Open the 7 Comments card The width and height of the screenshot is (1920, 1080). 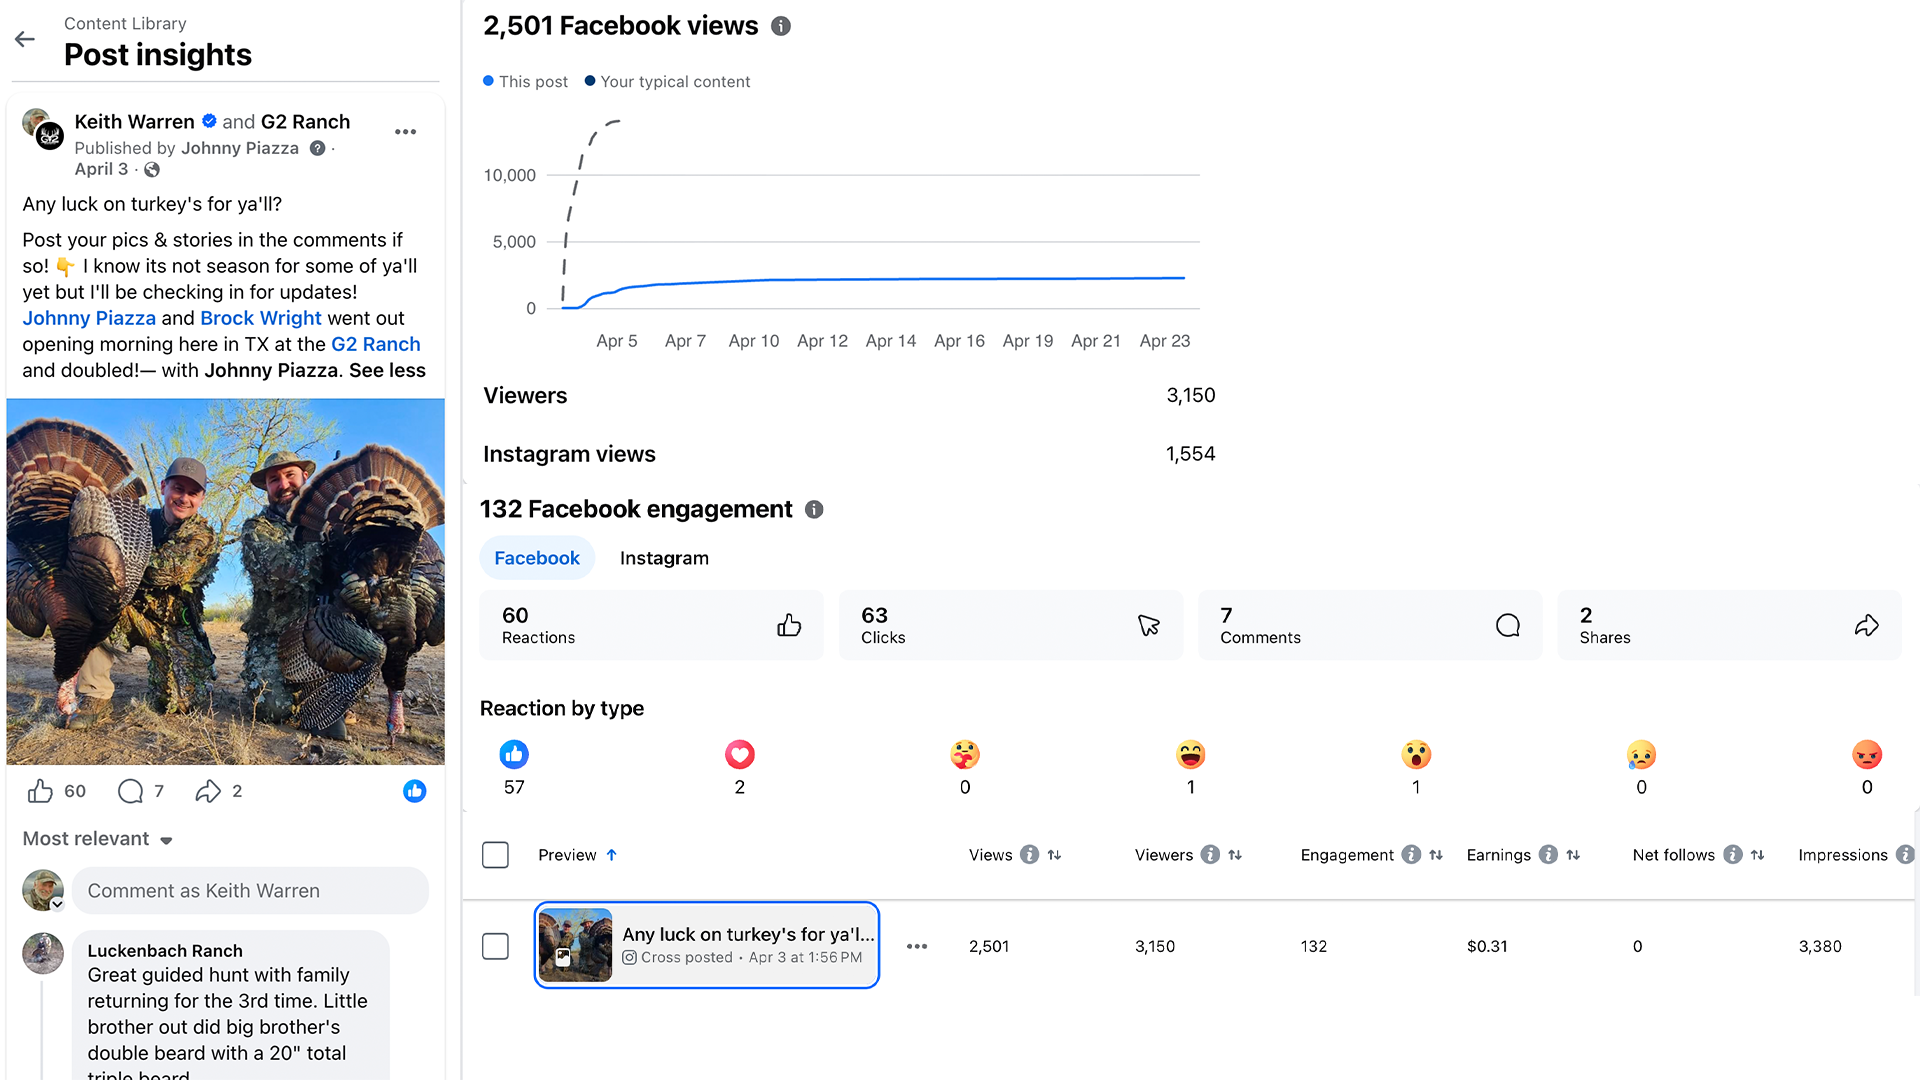tap(1370, 625)
